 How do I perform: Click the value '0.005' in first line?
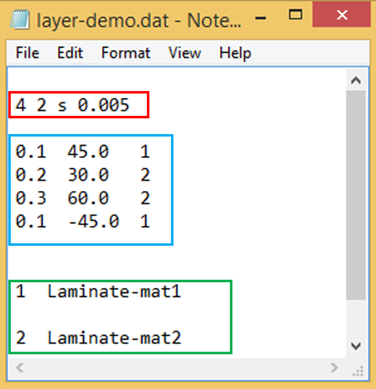coord(103,105)
